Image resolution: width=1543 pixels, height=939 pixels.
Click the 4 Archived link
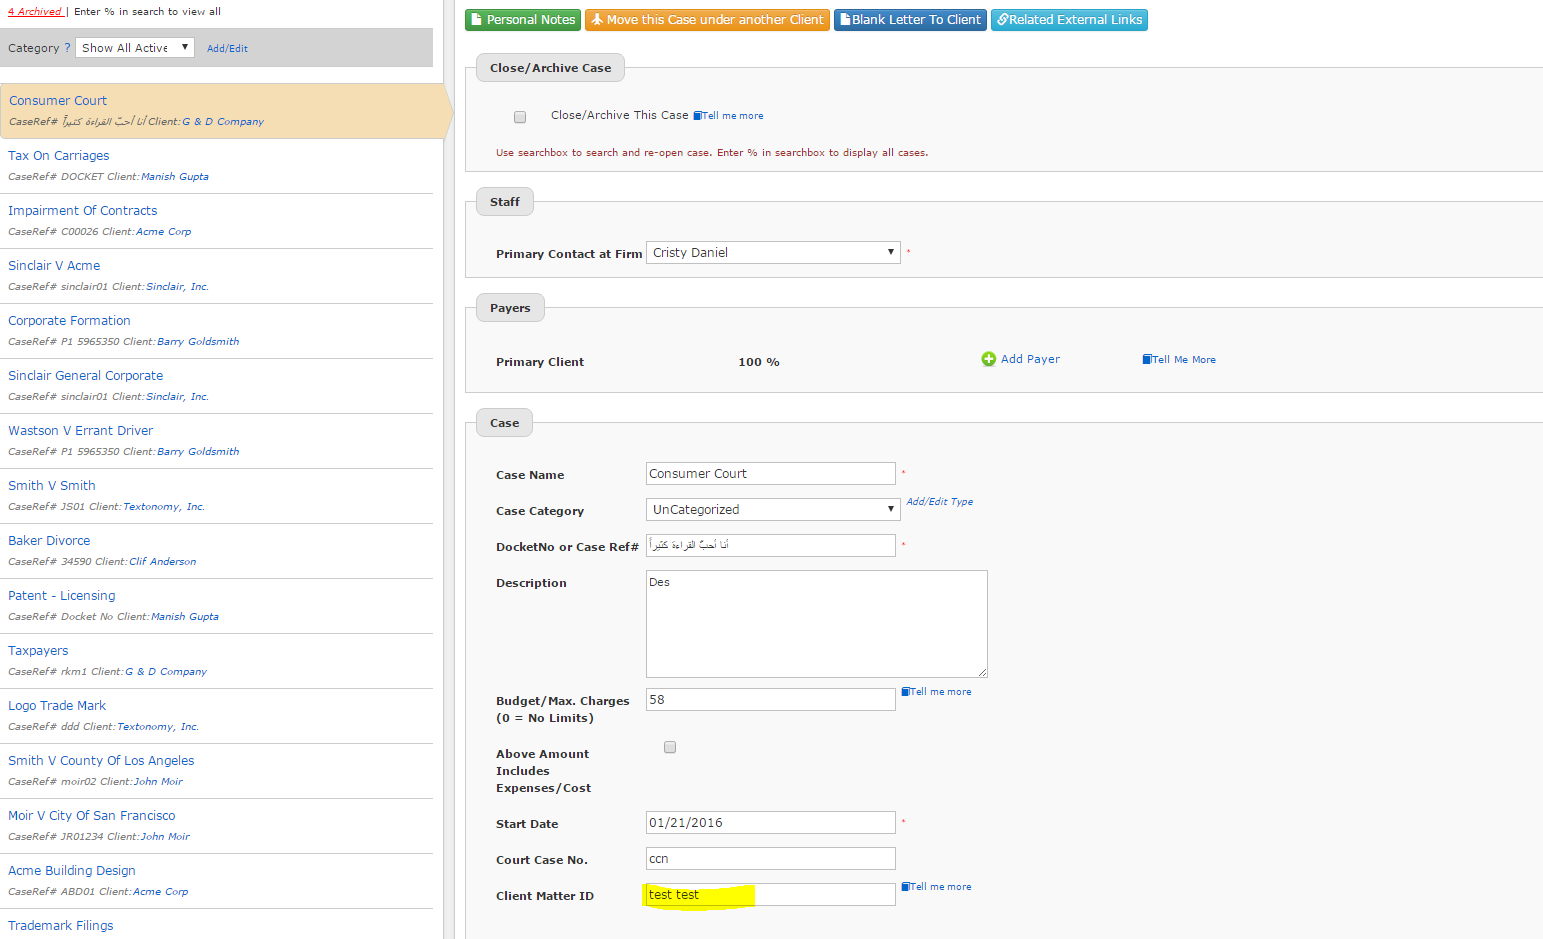(x=35, y=12)
